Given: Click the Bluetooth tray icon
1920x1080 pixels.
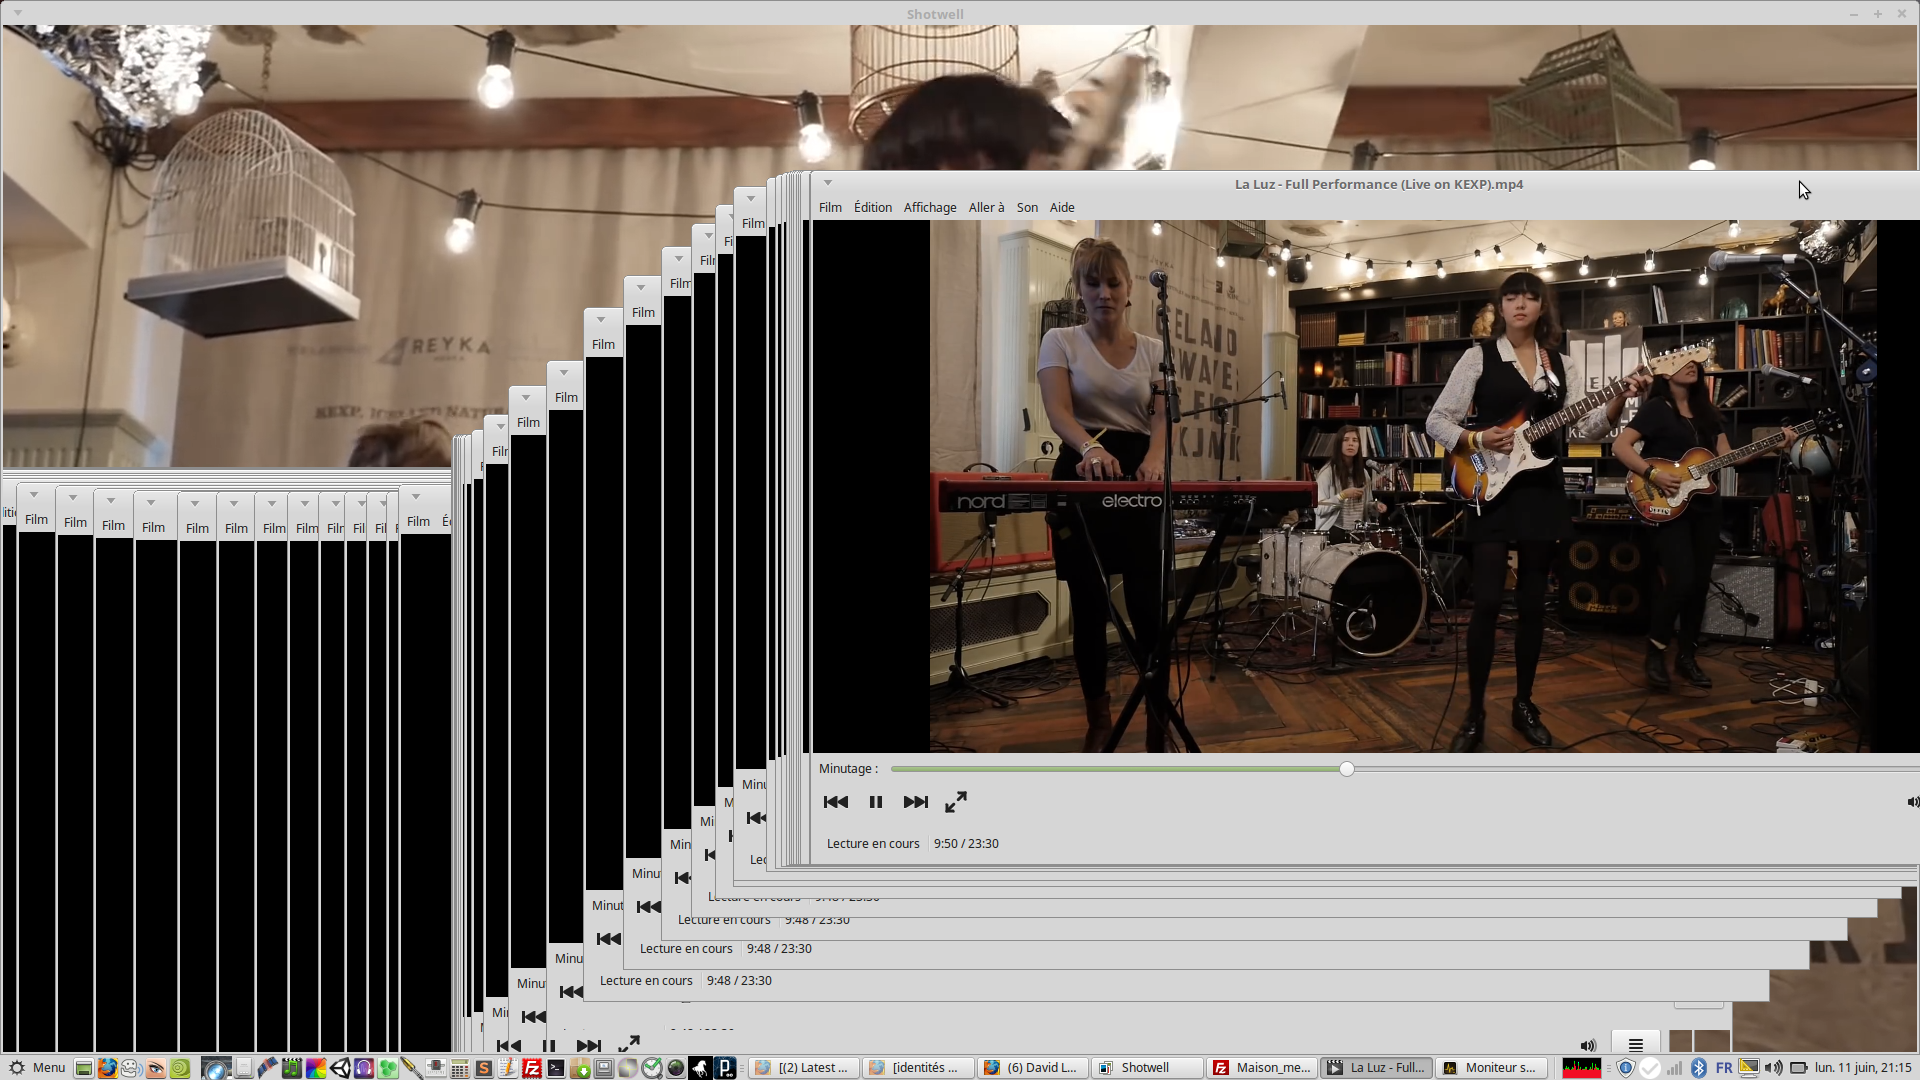Looking at the screenshot, I should (x=1698, y=1068).
